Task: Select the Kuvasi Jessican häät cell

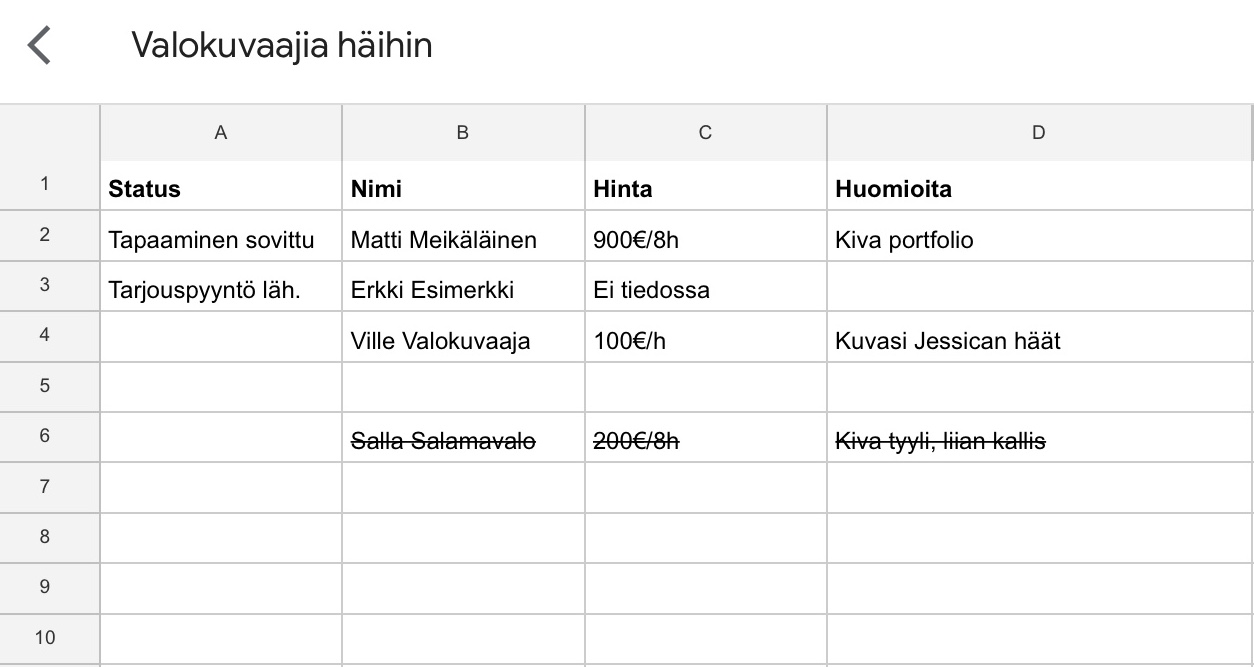Action: [x=1038, y=341]
